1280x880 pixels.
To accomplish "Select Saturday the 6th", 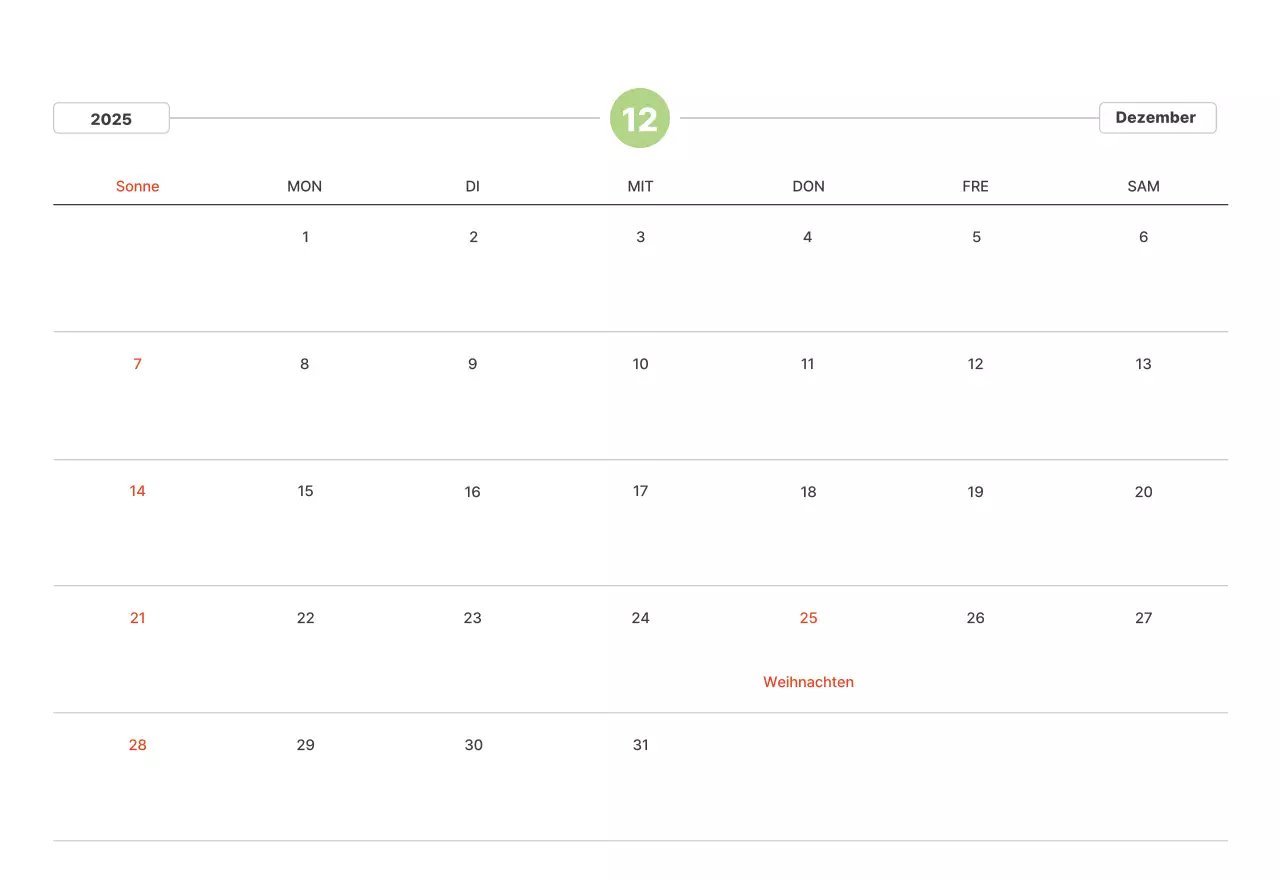I will (x=1143, y=237).
